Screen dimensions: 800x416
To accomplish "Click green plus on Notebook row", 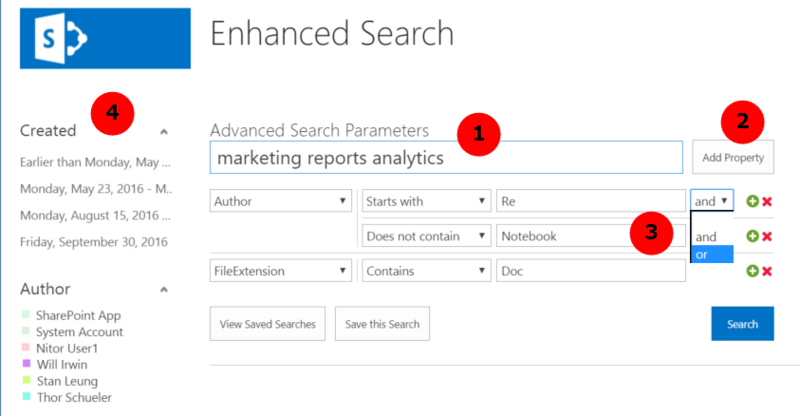I will 752,236.
